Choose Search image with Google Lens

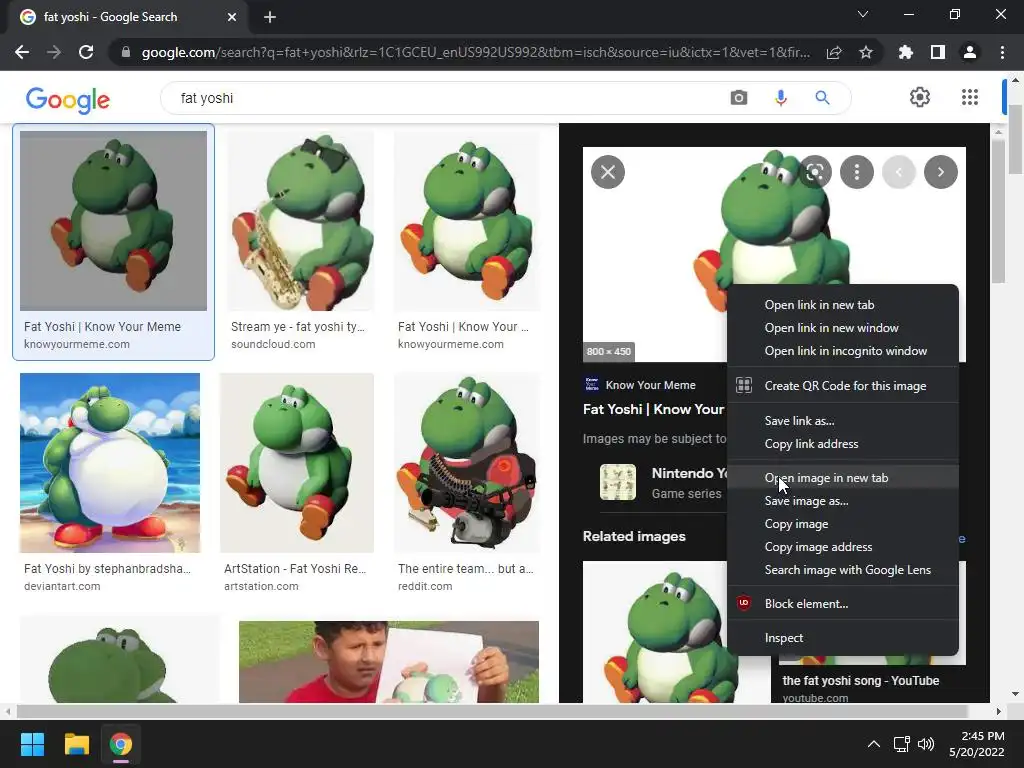coord(842,569)
